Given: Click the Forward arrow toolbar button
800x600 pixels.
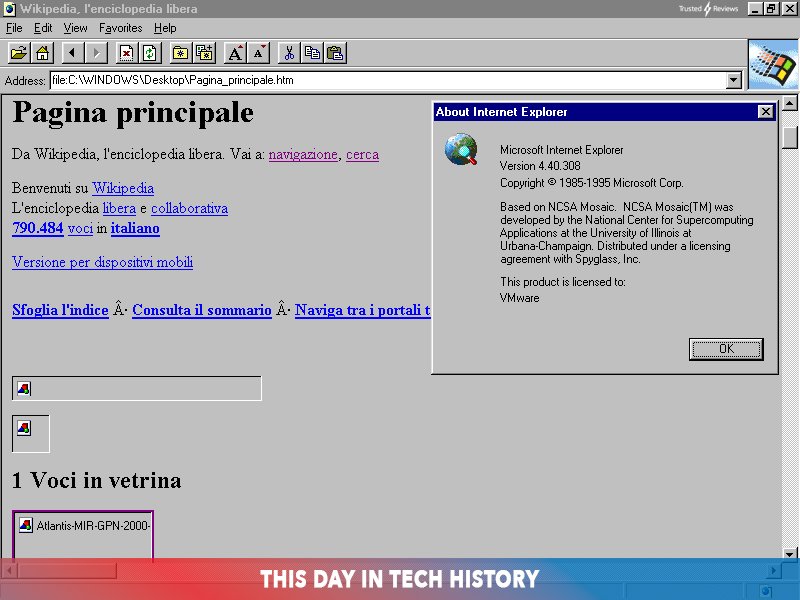Looking at the screenshot, I should click(96, 53).
